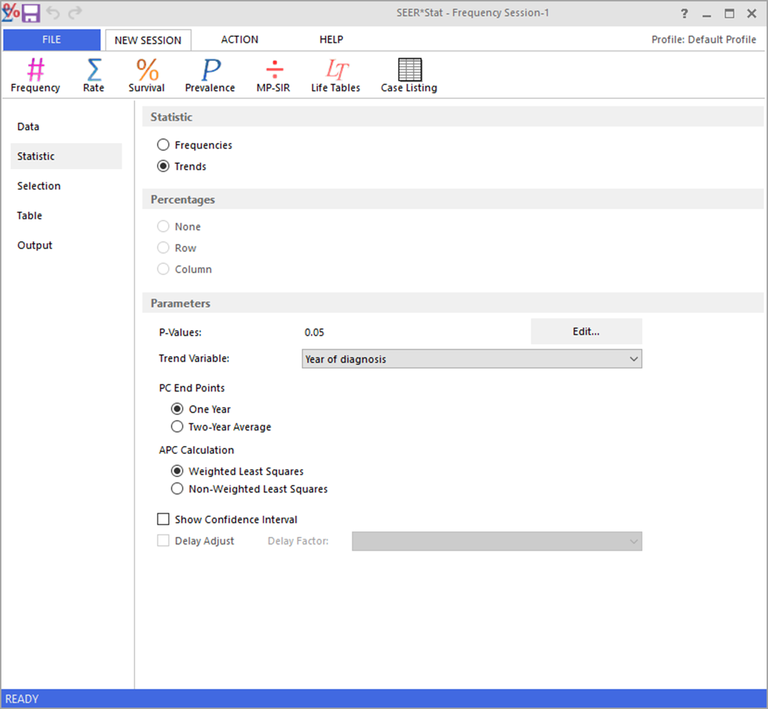Expand the Trend Variable dropdown
Screen dimensions: 768x709
coord(471,359)
